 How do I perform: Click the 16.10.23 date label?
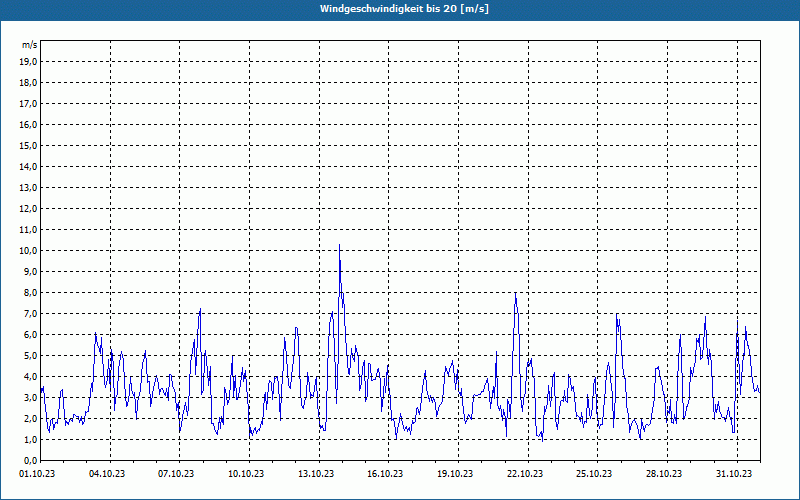[x=385, y=473]
